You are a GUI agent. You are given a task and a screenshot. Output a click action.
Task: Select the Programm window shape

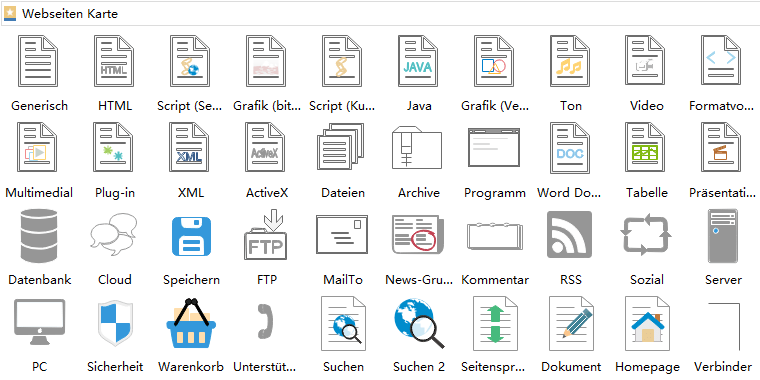pos(494,147)
